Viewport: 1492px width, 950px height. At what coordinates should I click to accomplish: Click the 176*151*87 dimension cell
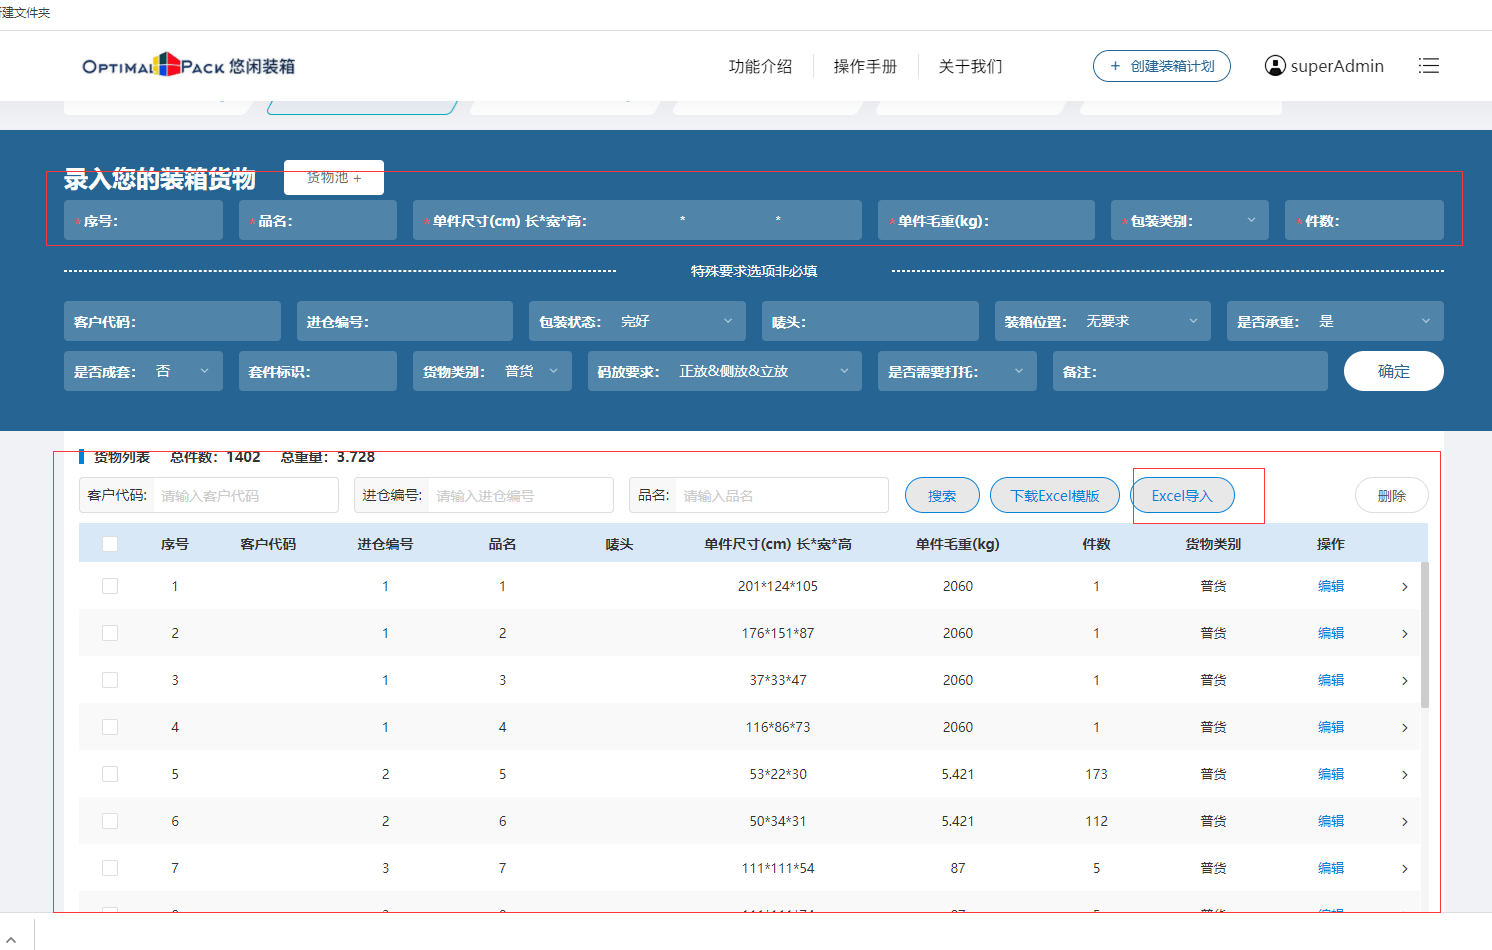[x=778, y=633]
